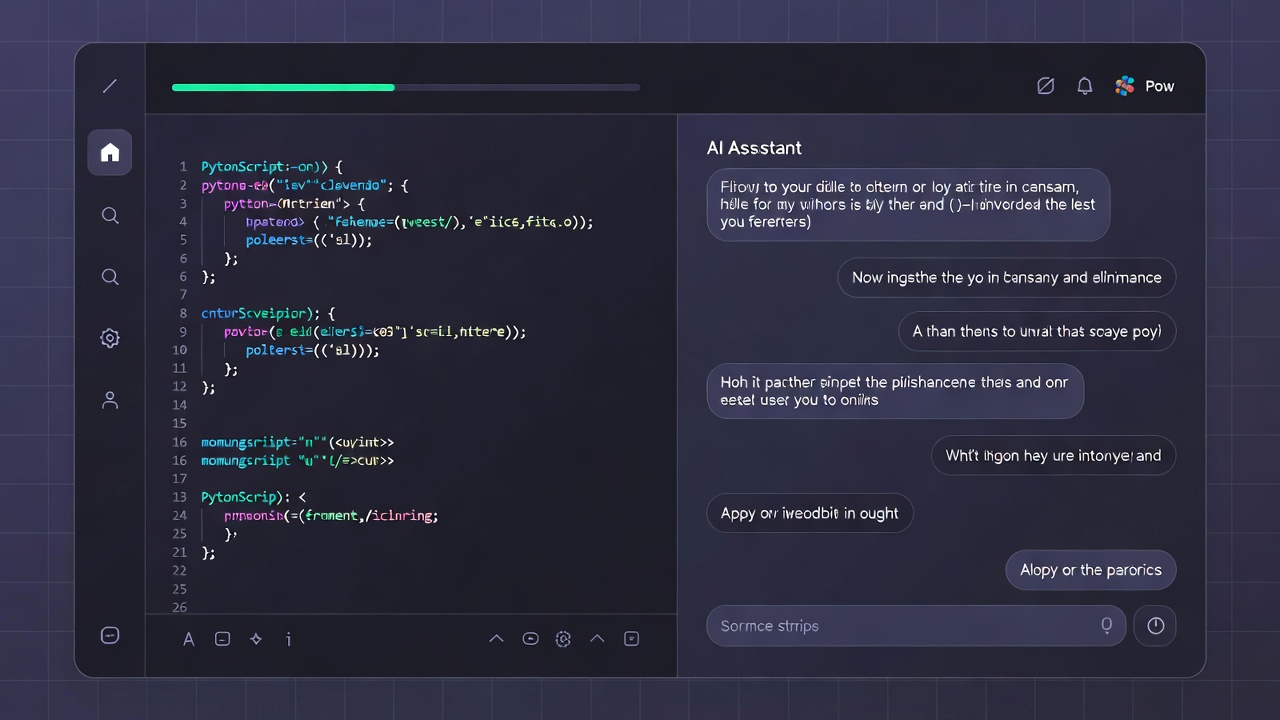
Task: Open the voice input microphone in the chat field
Action: click(1107, 625)
